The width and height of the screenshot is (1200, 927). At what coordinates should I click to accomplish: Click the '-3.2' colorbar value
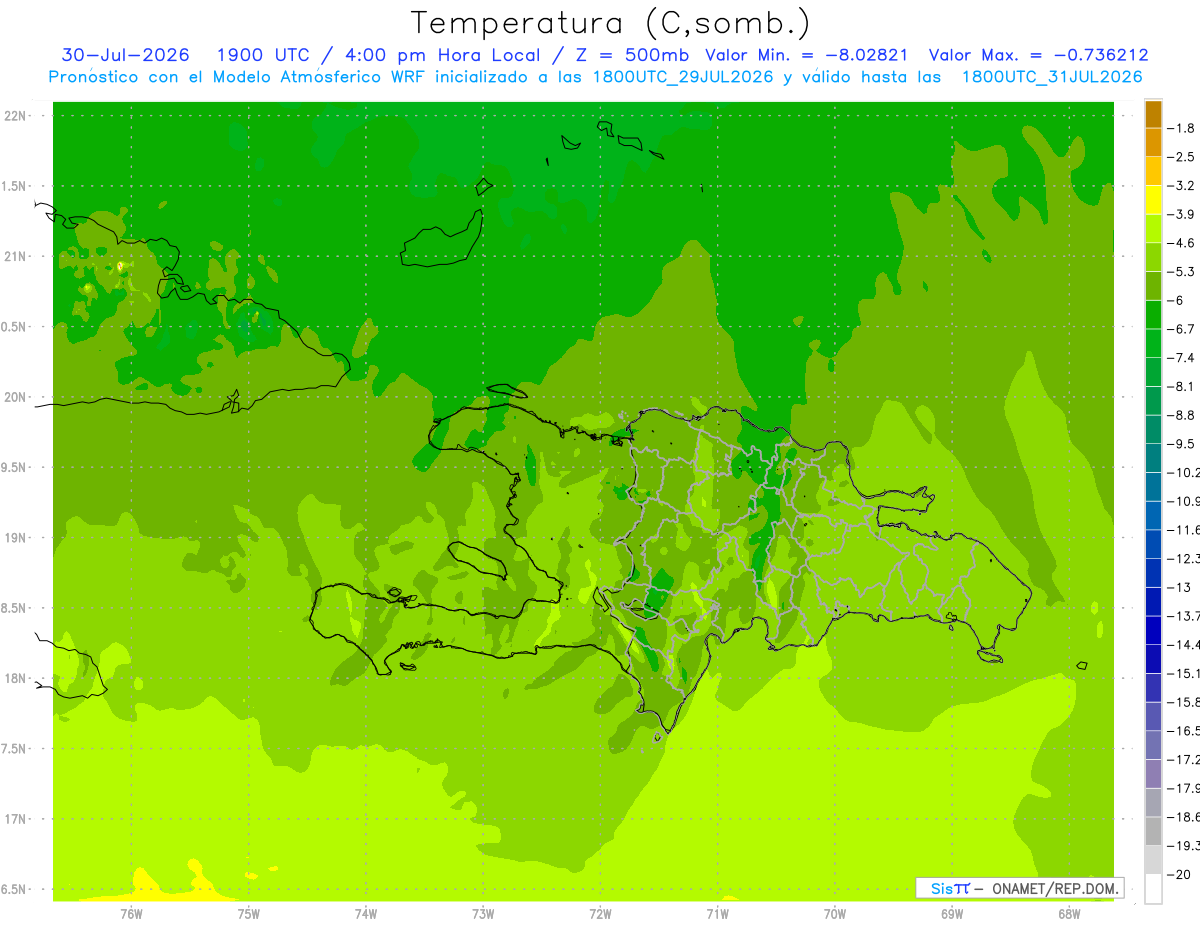pyautogui.click(x=1183, y=186)
